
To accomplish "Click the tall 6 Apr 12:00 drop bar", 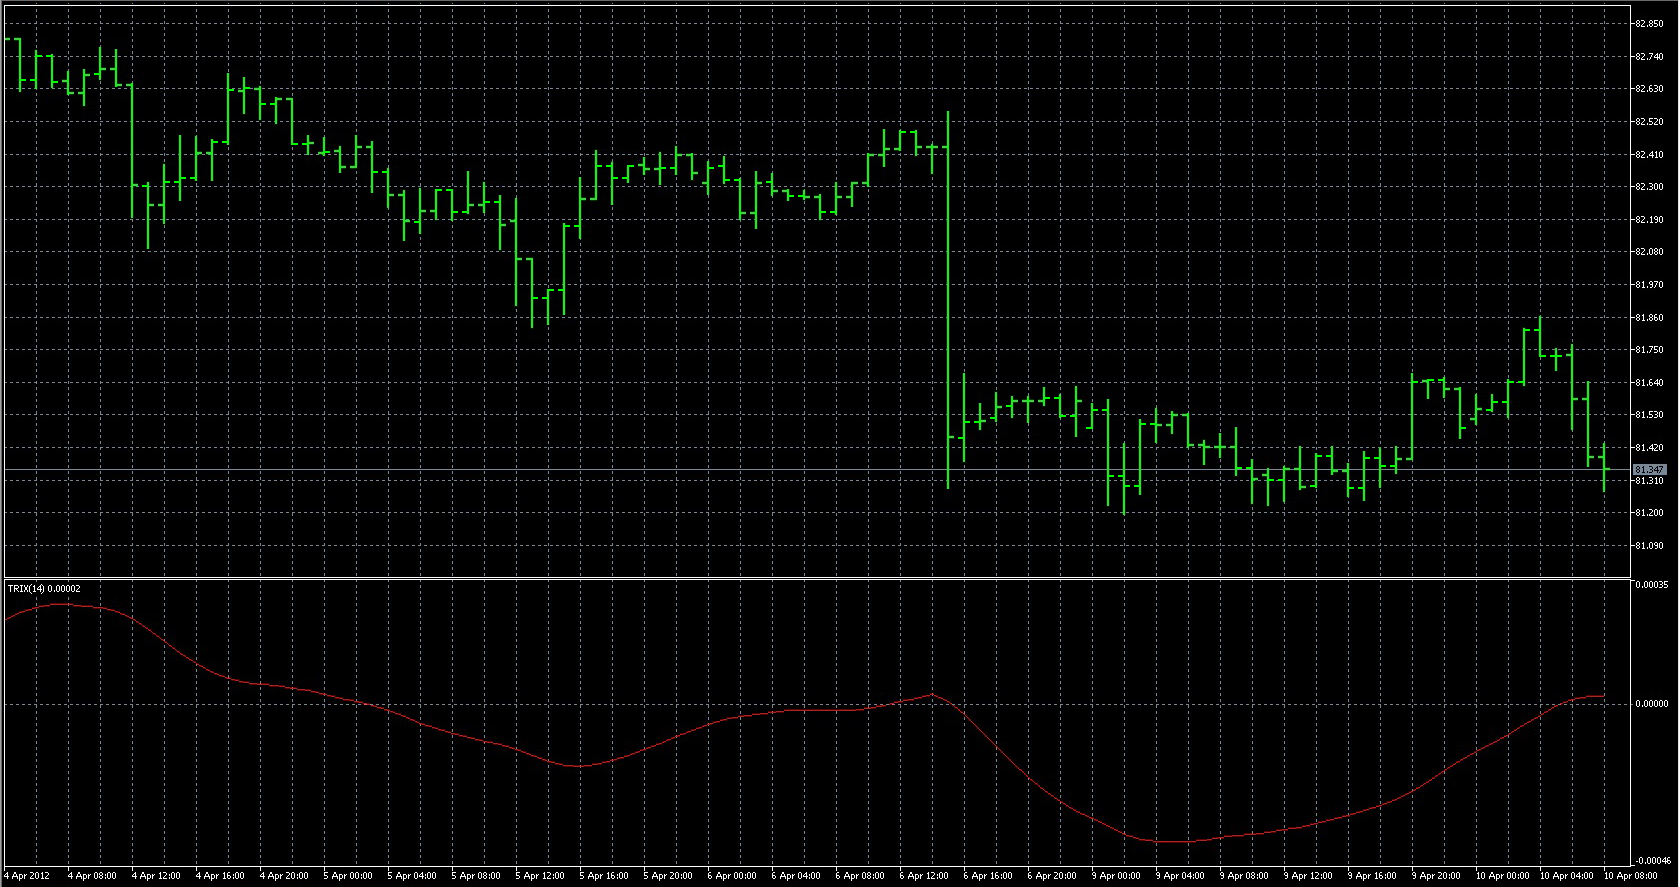I will click(948, 300).
